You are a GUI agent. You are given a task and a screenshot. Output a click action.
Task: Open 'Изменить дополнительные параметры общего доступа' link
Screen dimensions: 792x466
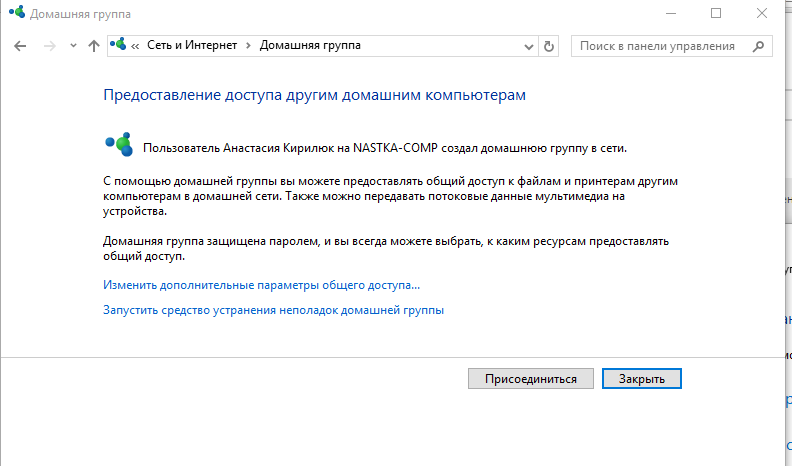[261, 285]
